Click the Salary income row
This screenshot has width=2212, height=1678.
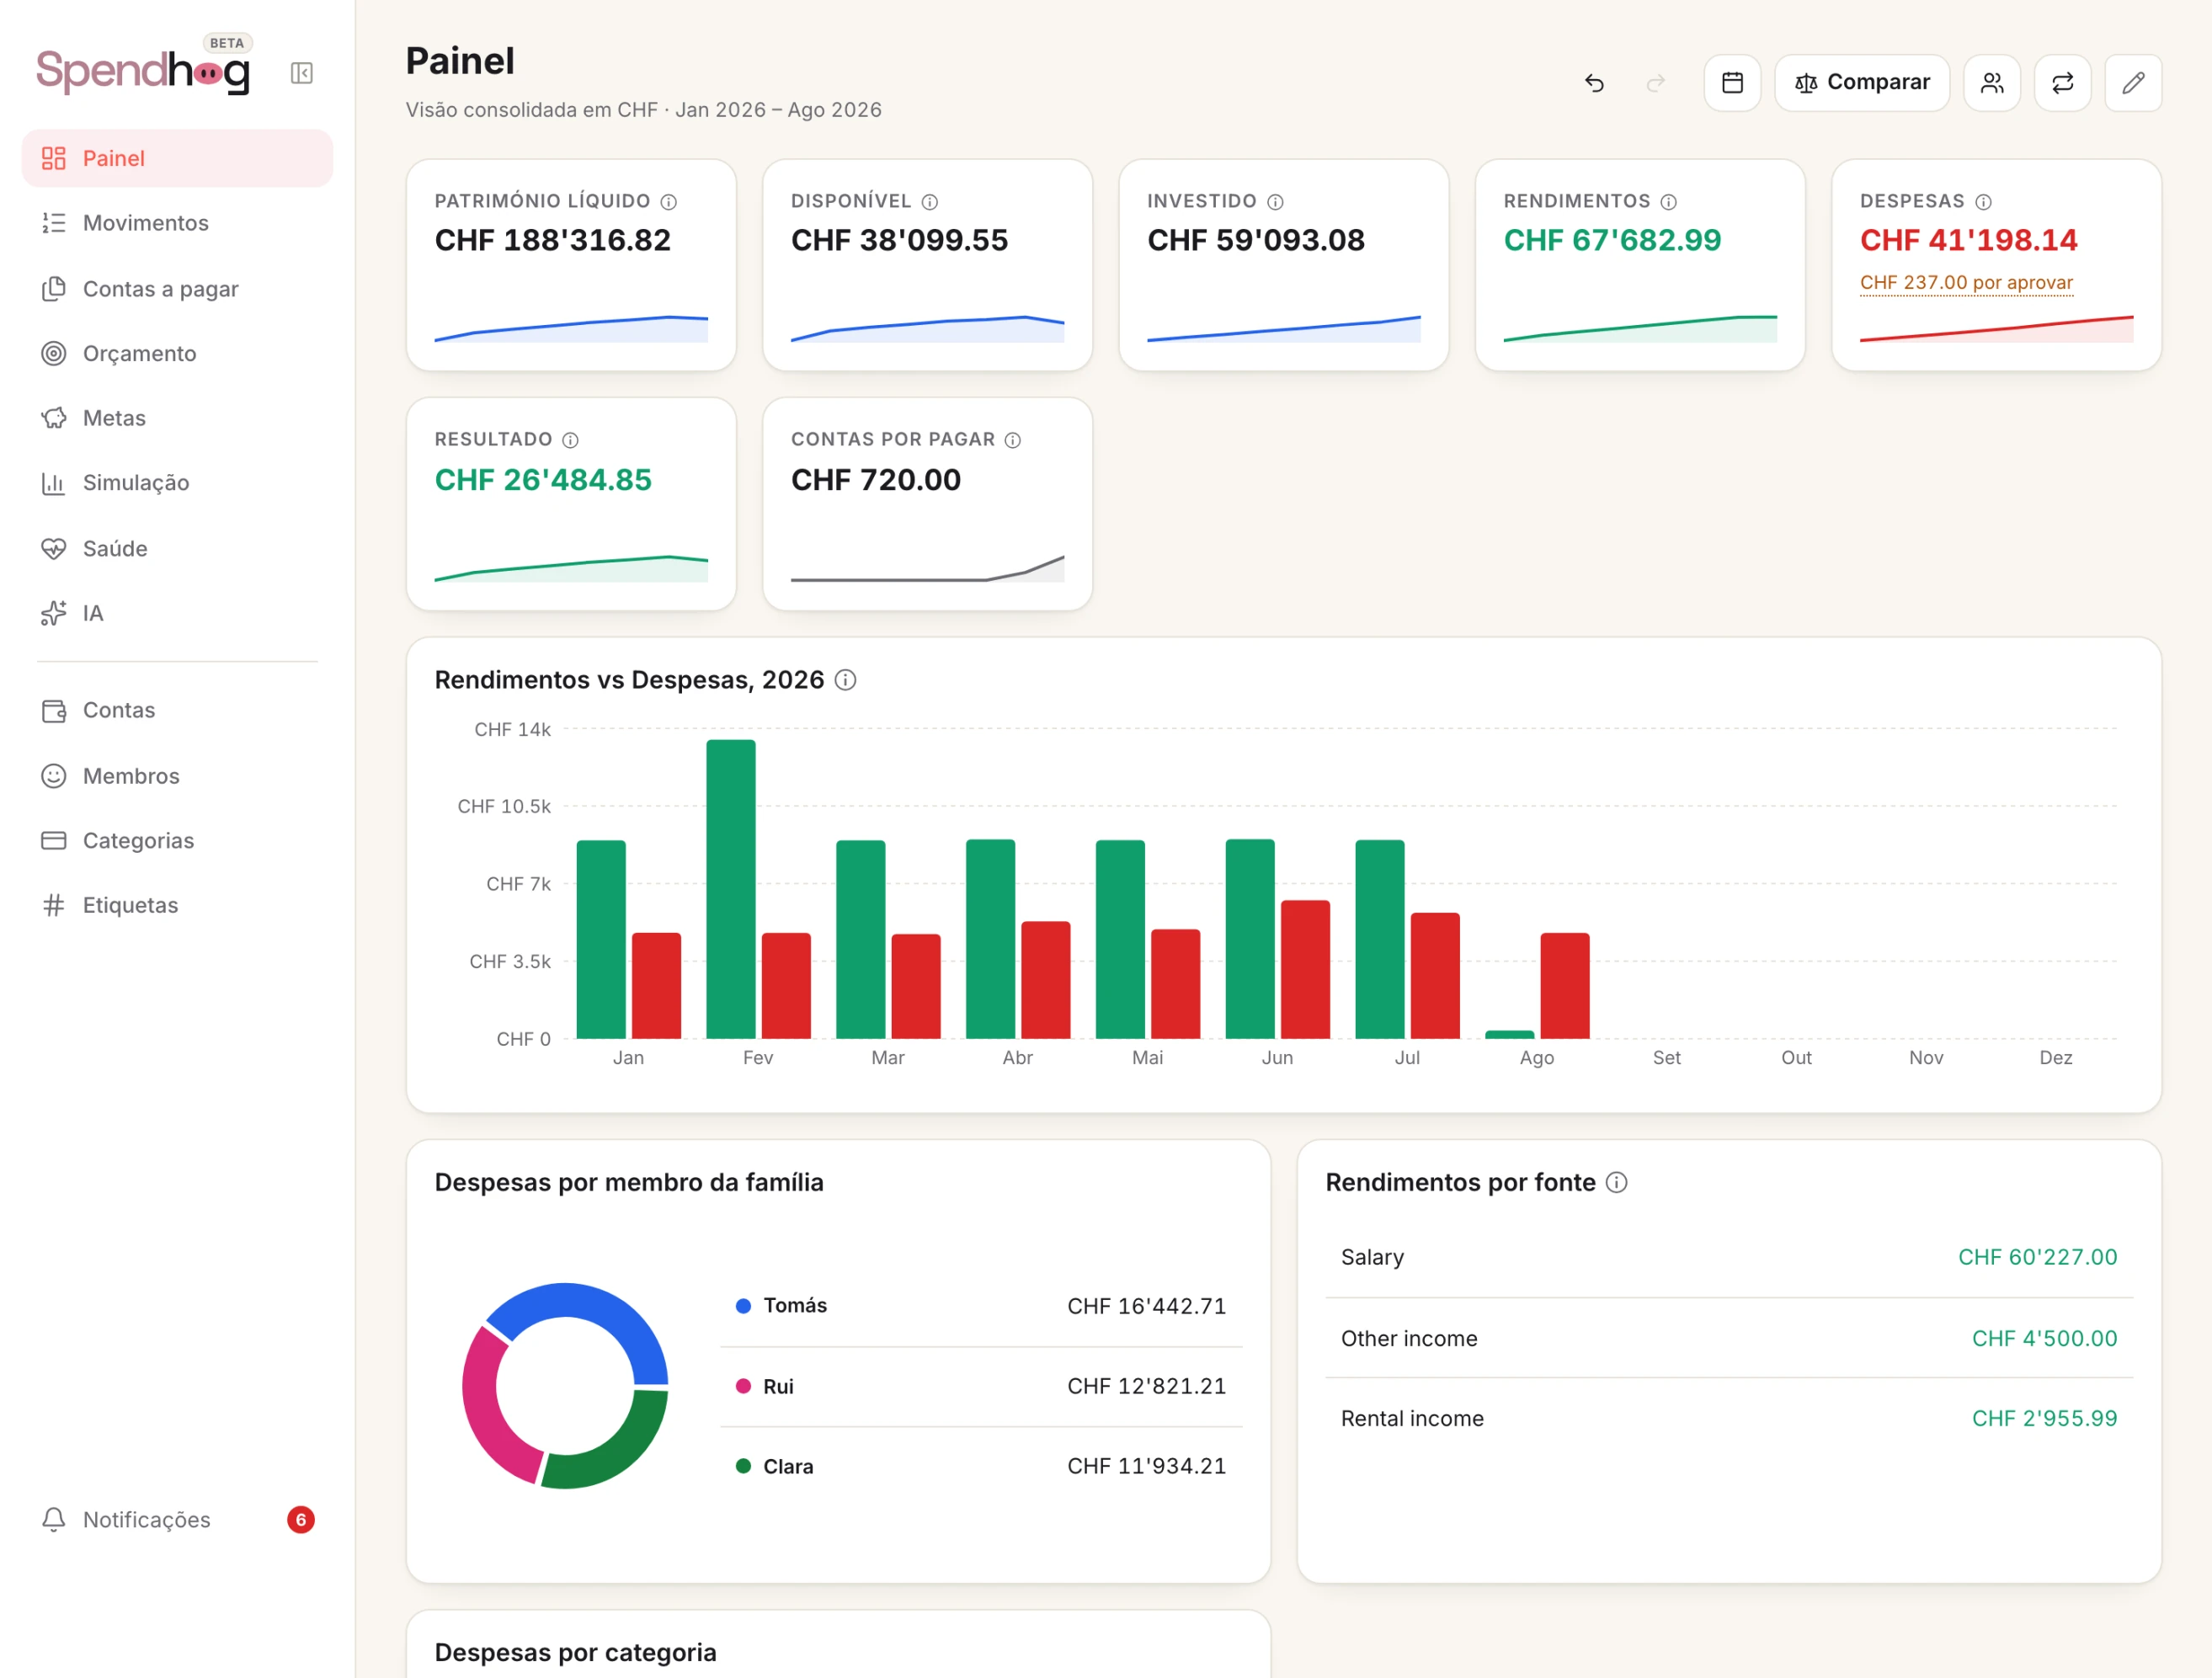click(x=1729, y=1257)
